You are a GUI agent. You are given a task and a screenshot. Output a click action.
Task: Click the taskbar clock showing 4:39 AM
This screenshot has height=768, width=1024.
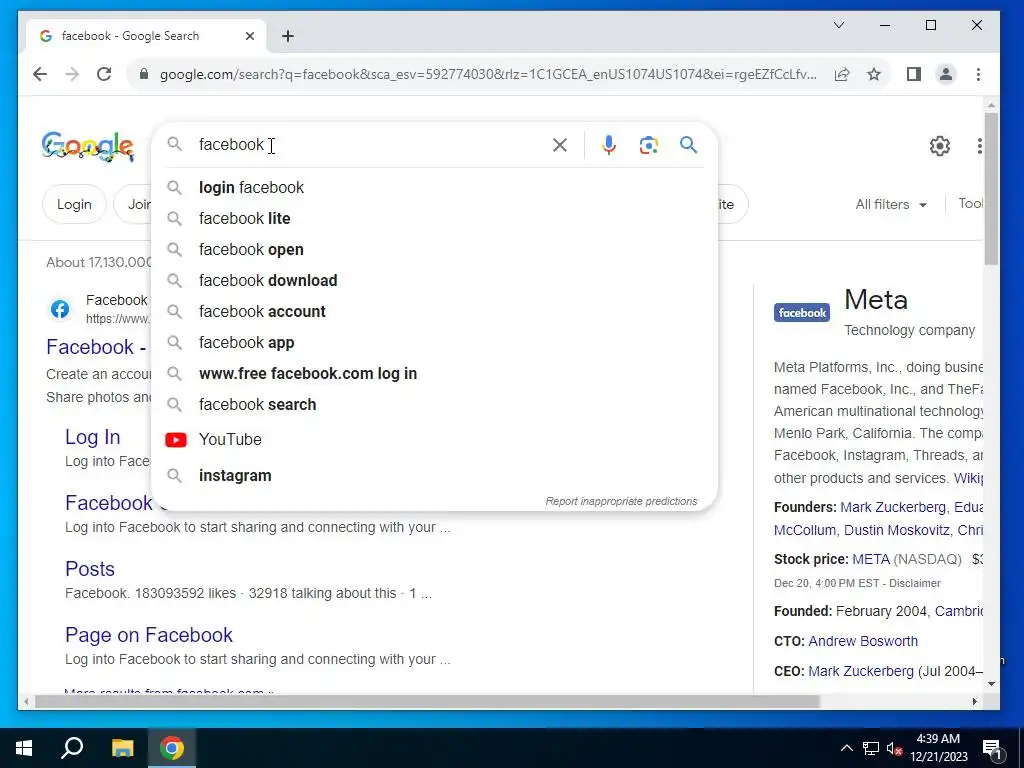click(x=938, y=748)
